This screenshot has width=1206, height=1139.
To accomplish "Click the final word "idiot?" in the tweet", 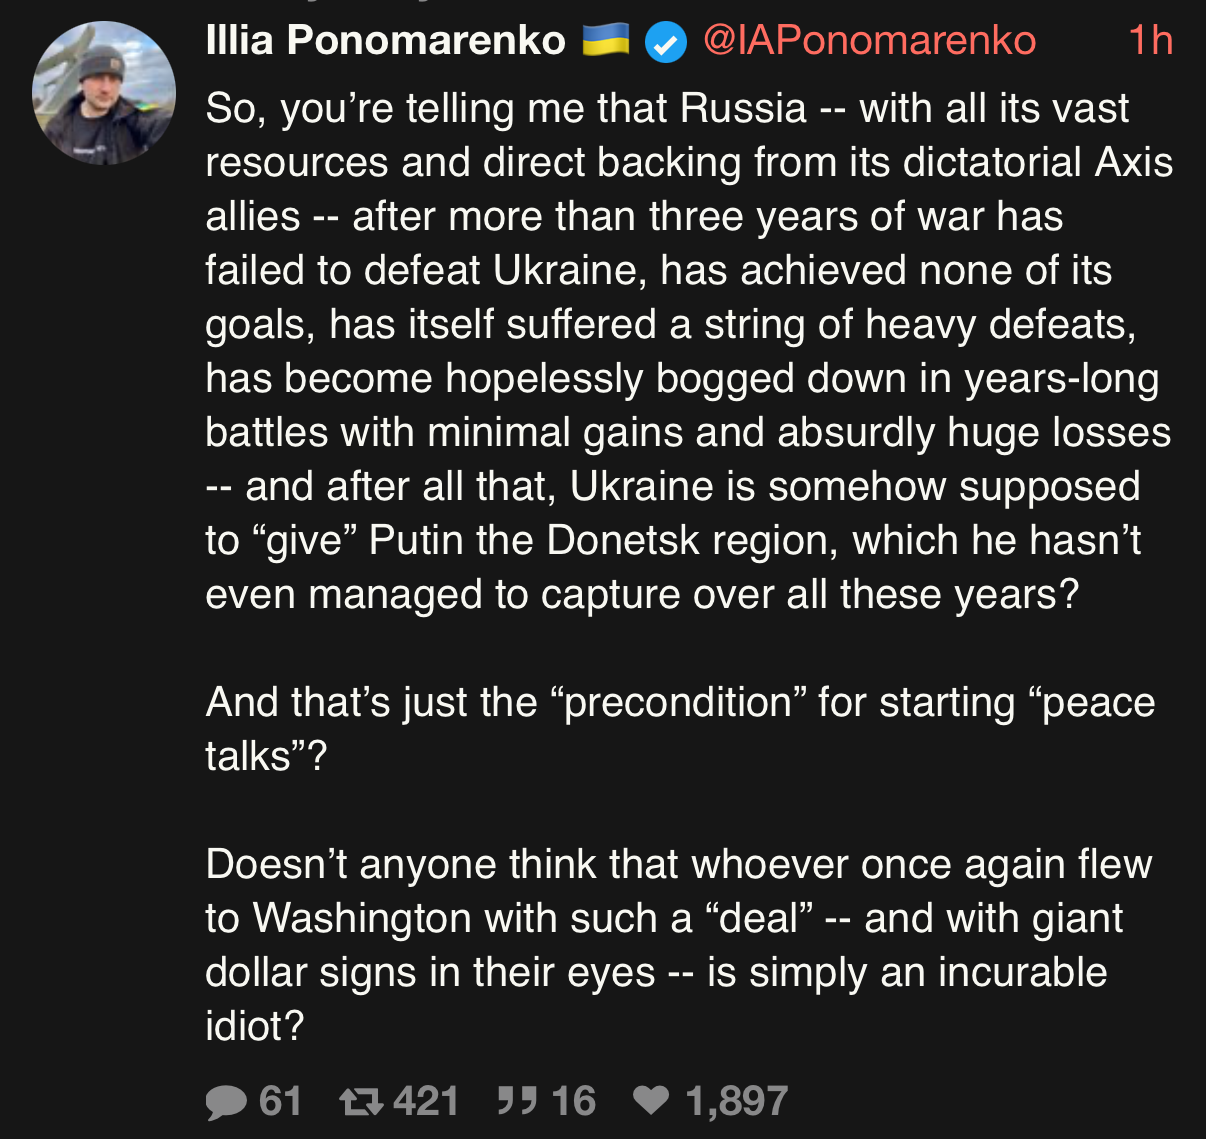I will tap(254, 1026).
